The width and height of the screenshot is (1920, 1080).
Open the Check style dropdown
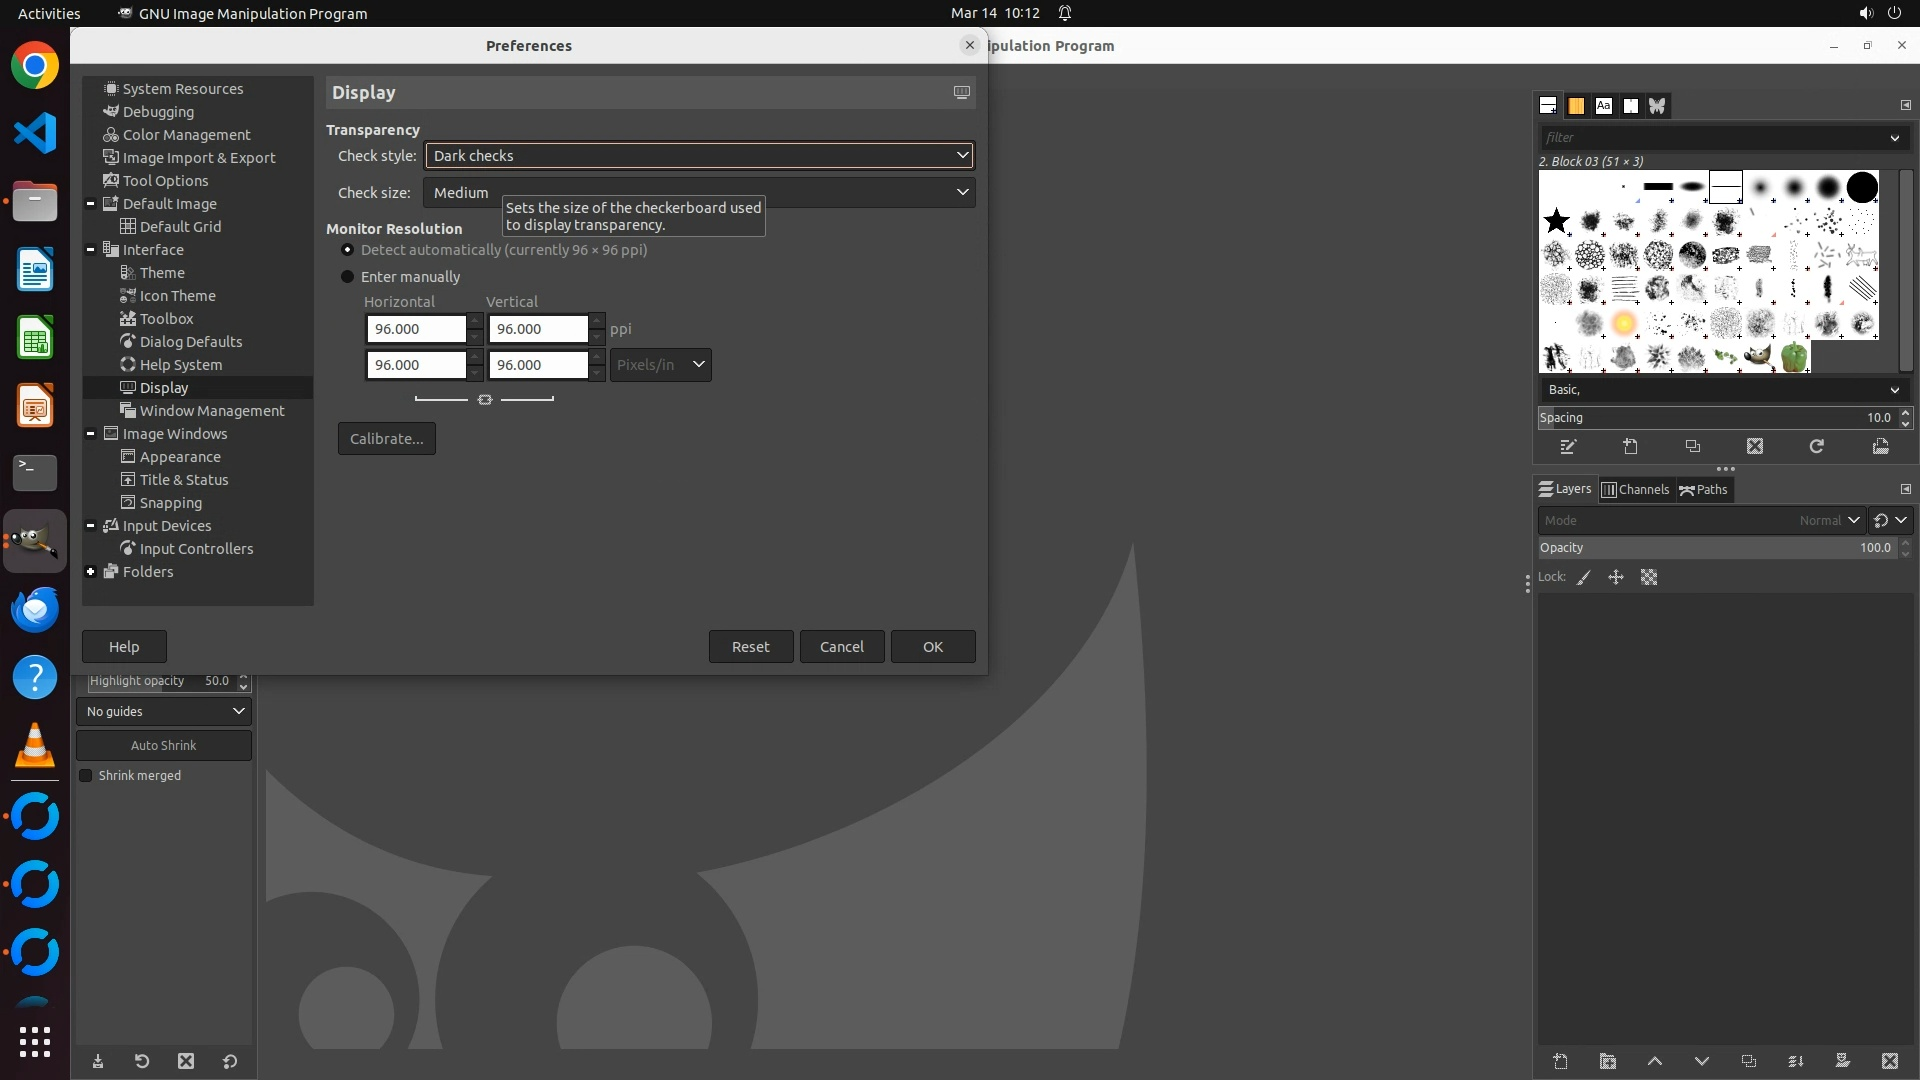699,155
